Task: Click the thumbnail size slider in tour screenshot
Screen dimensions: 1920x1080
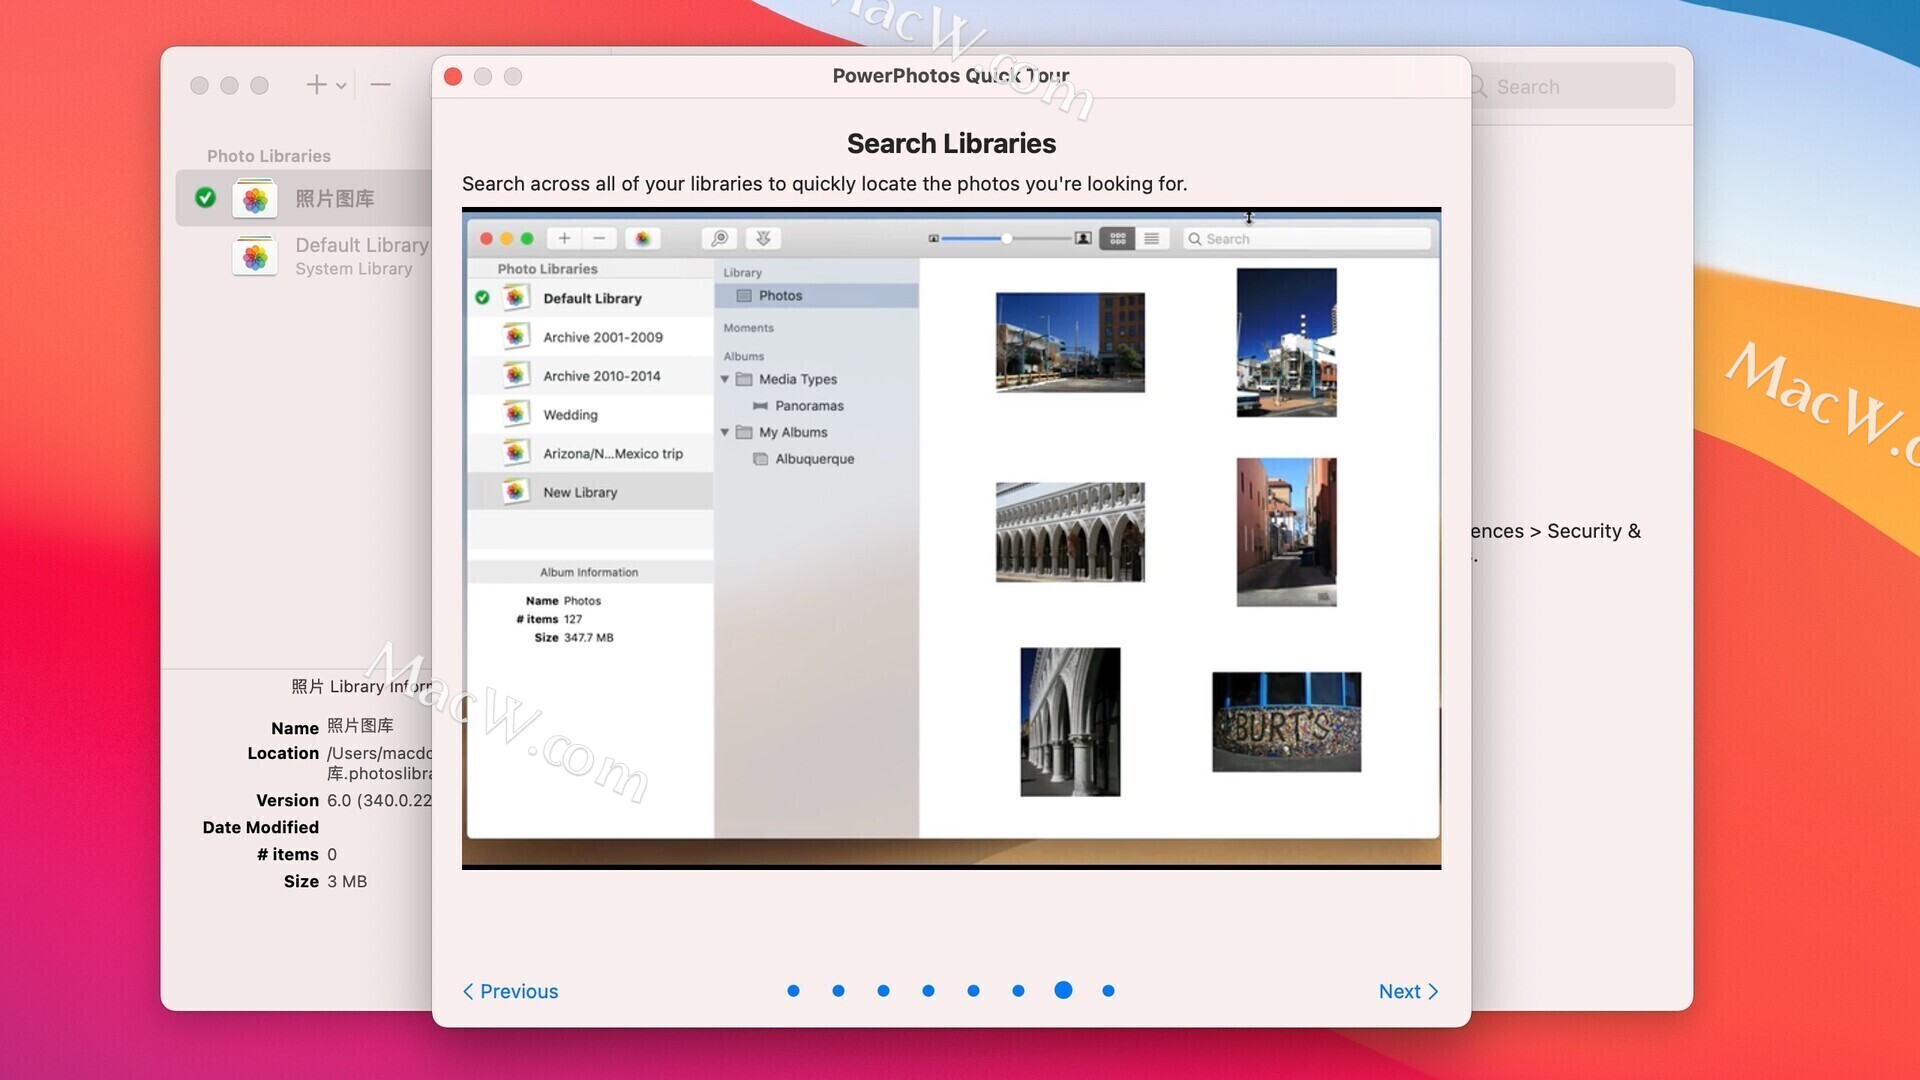Action: [x=1005, y=238]
